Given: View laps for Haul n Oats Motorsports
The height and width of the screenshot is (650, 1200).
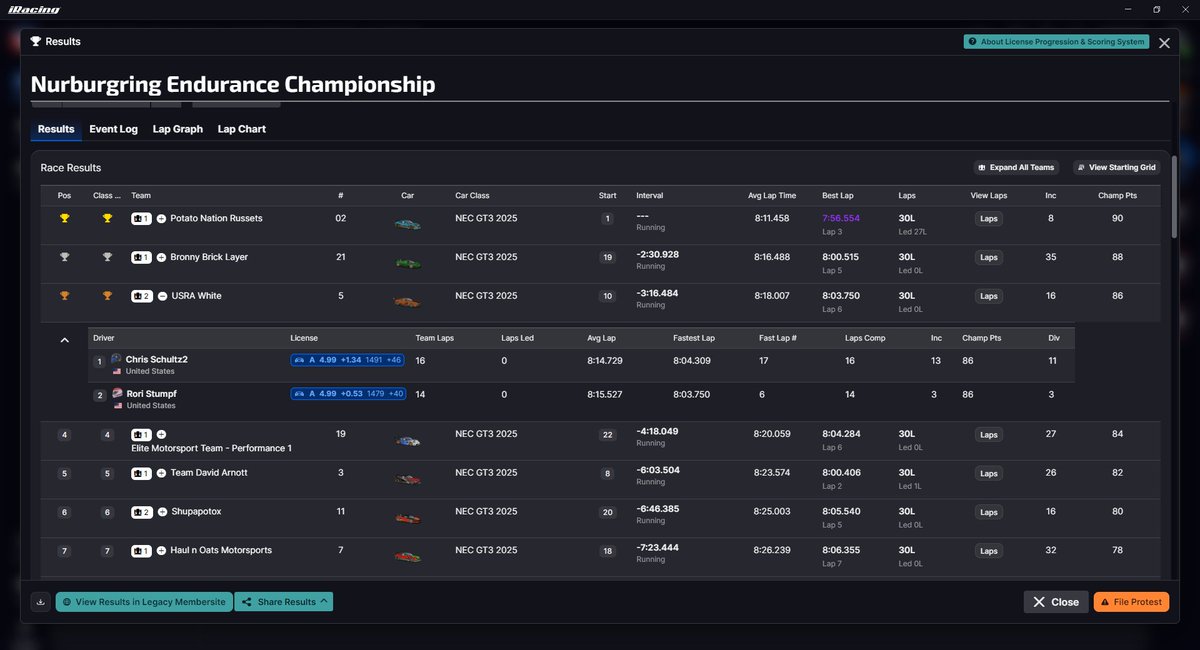Looking at the screenshot, I should pyautogui.click(x=989, y=551).
